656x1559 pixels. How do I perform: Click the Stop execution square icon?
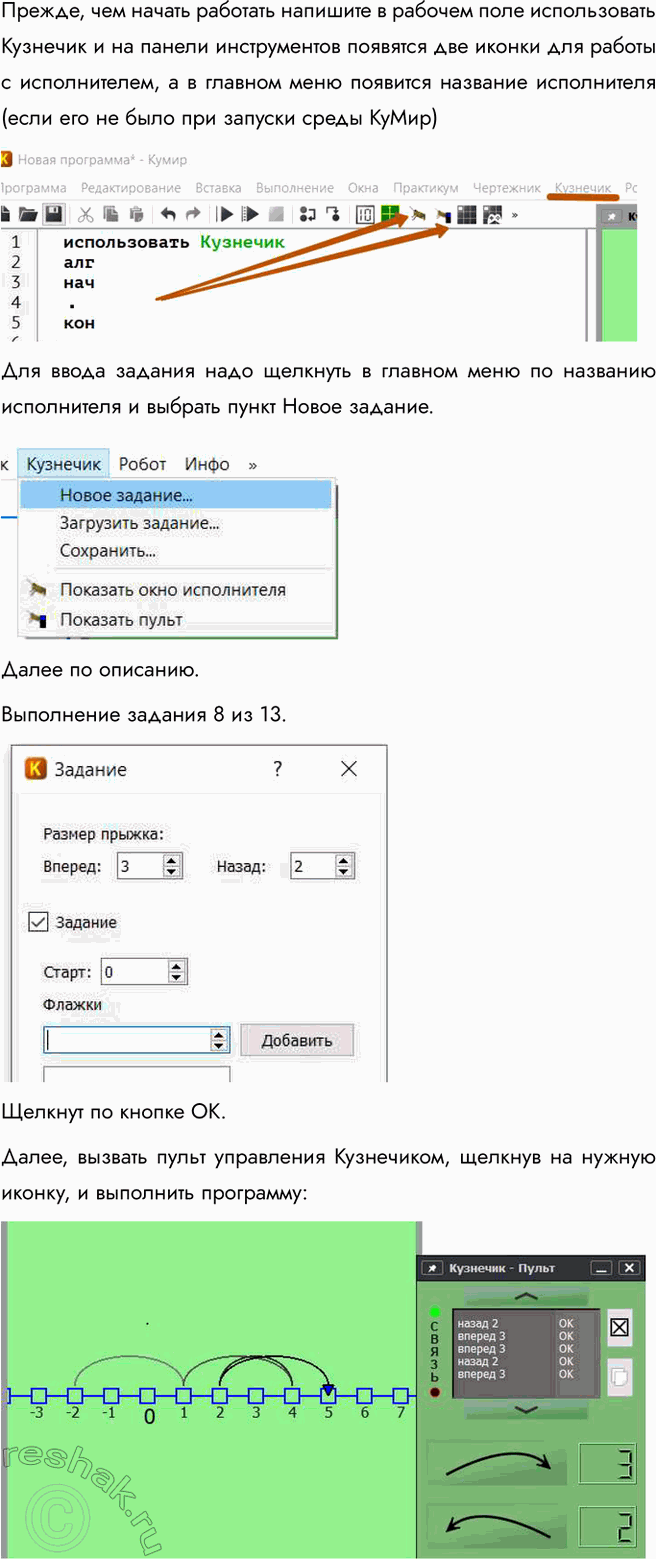point(276,214)
